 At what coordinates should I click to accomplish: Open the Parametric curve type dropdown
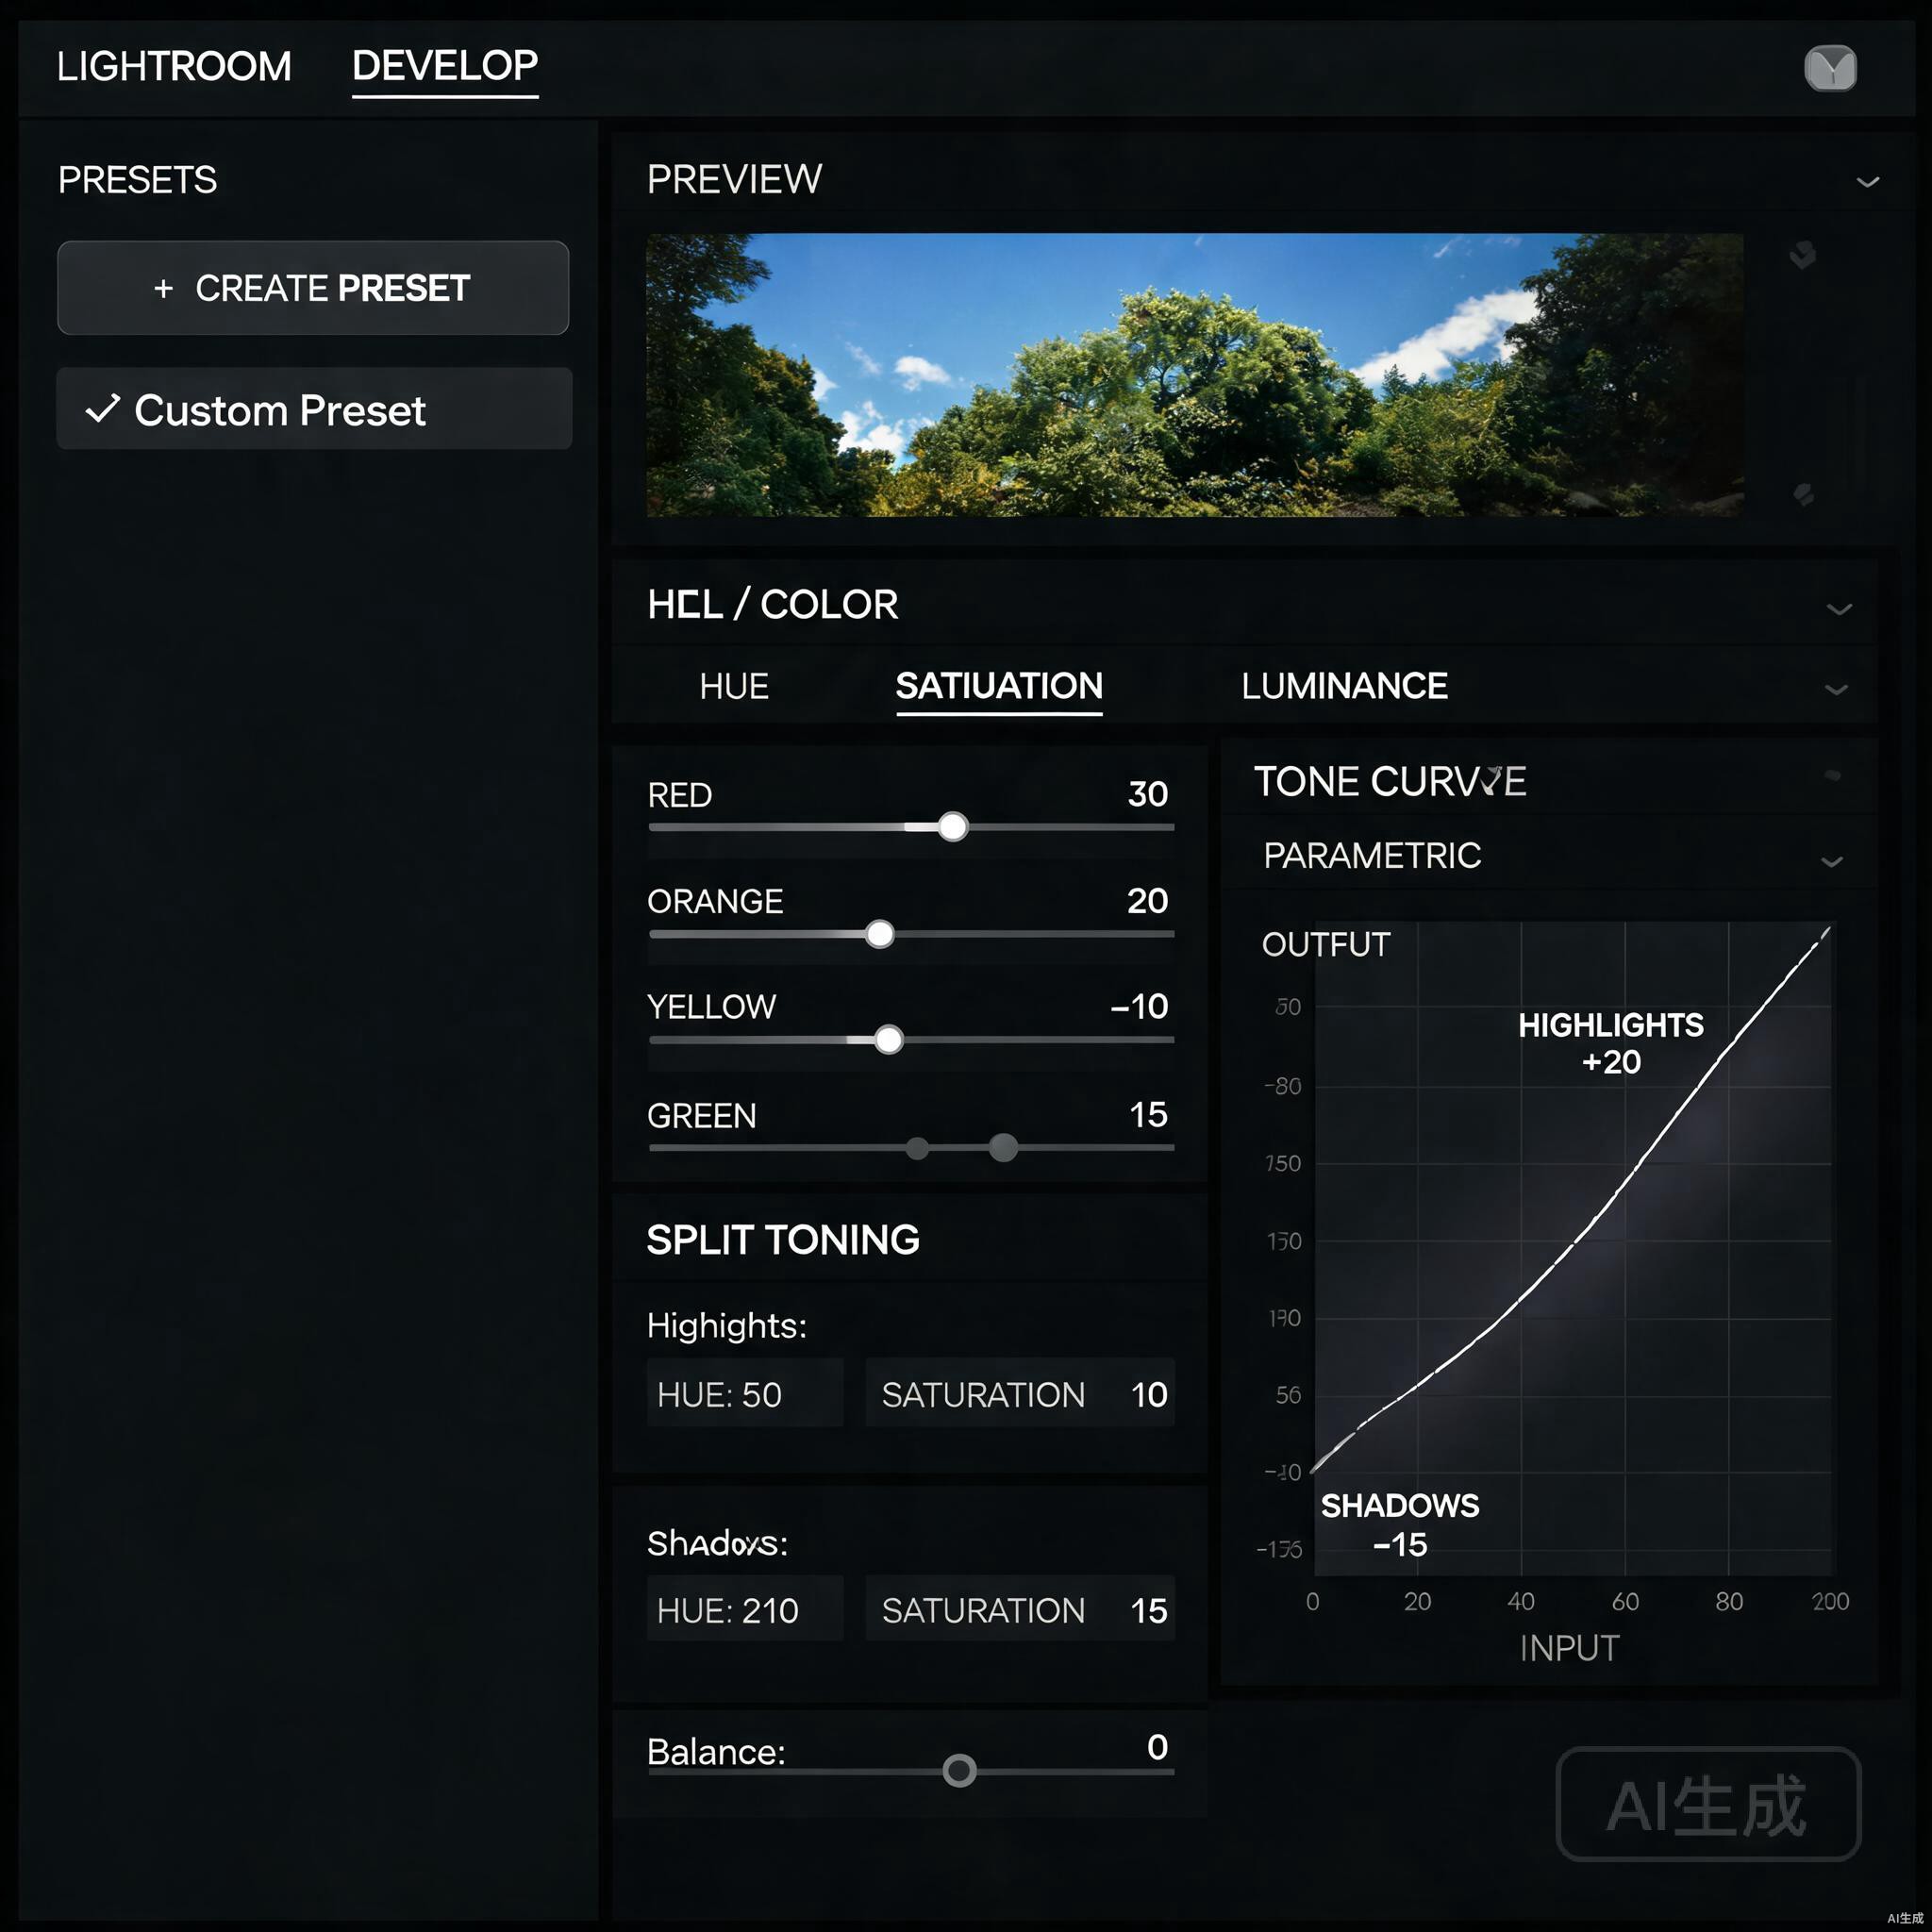[1831, 861]
